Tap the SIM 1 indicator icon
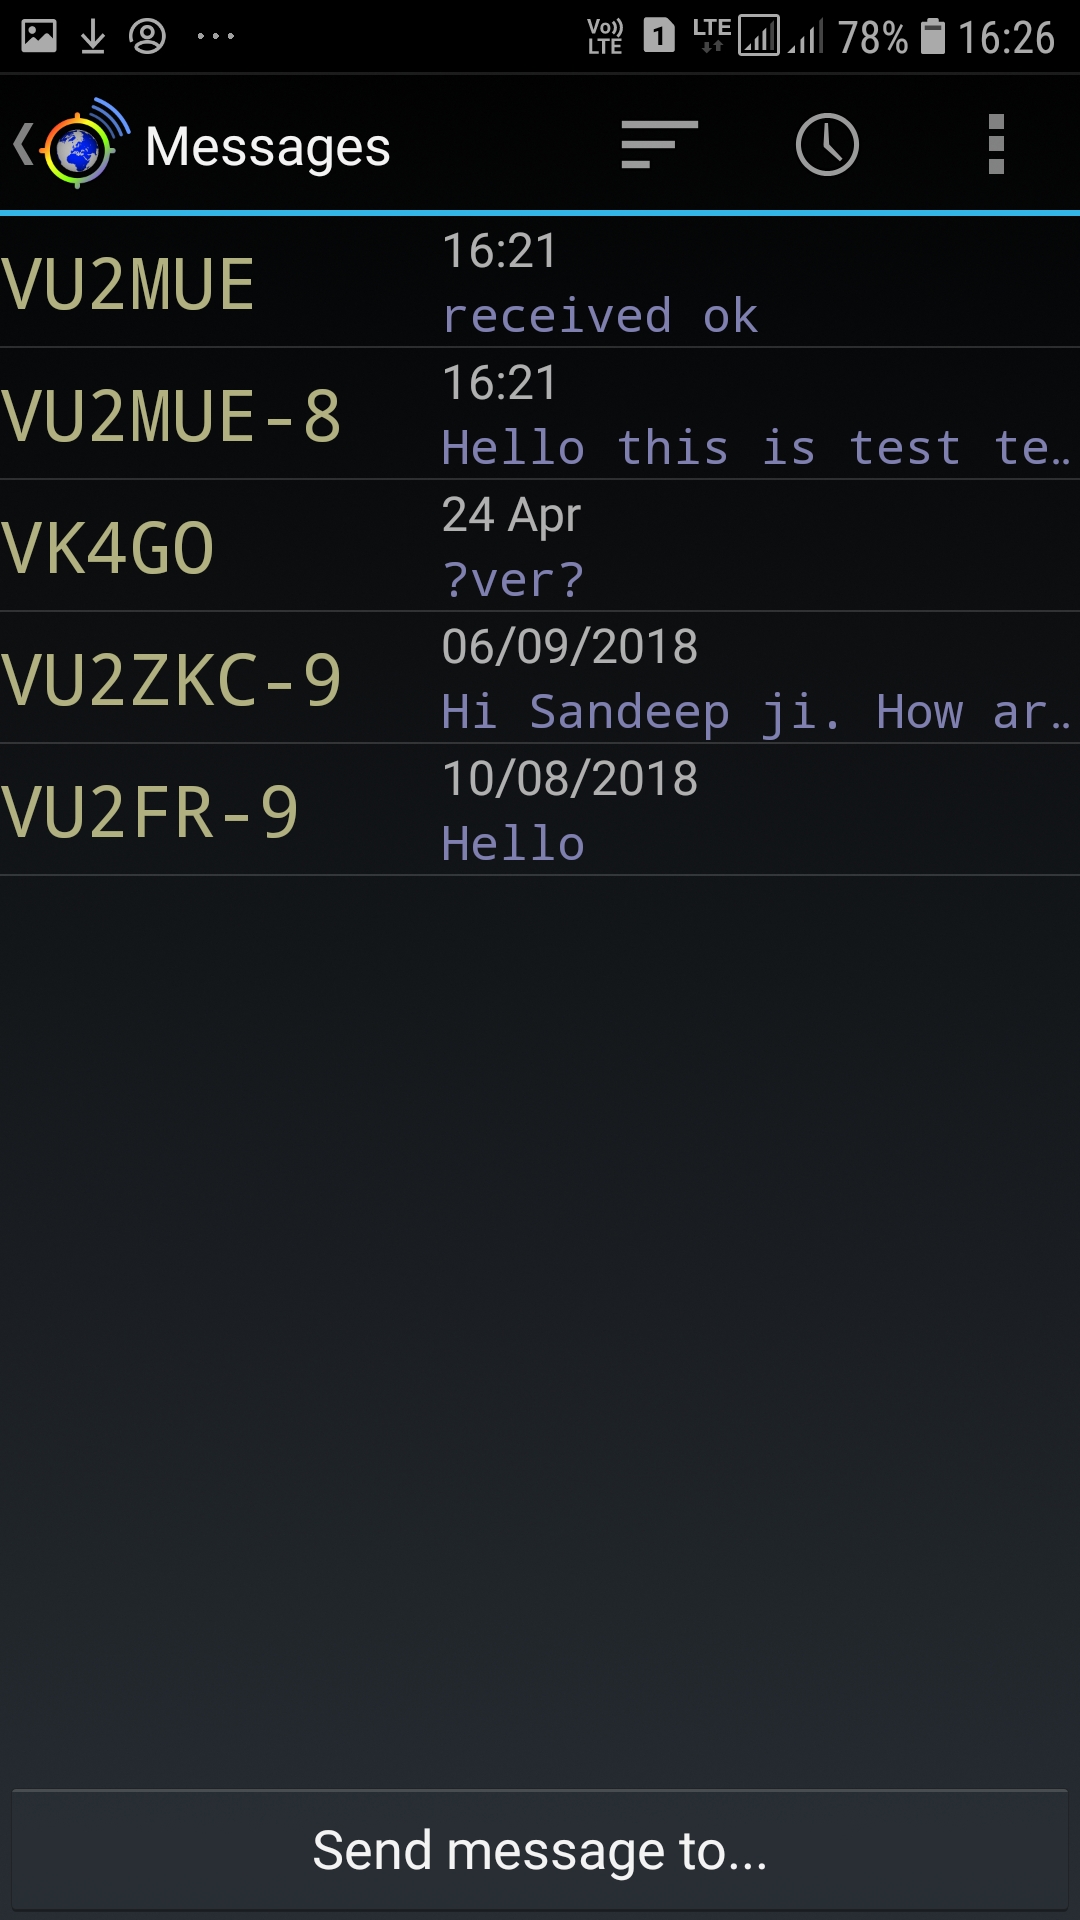 [658, 37]
